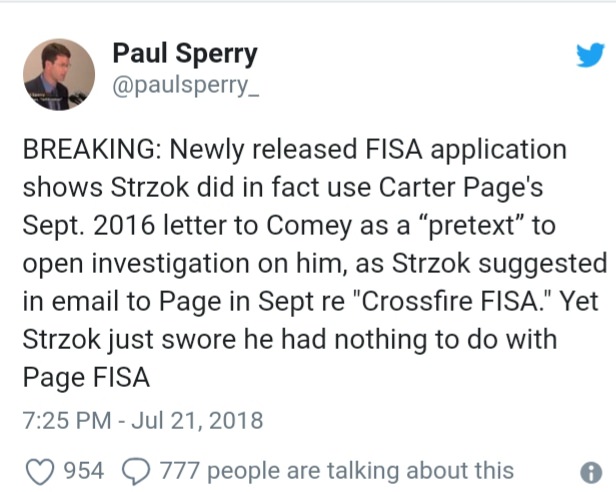
Task: Open the @paulsperry_ handle link
Action: tap(186, 85)
